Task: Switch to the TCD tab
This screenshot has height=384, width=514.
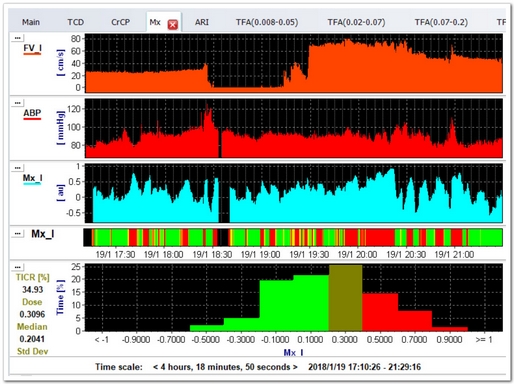Action: point(76,22)
